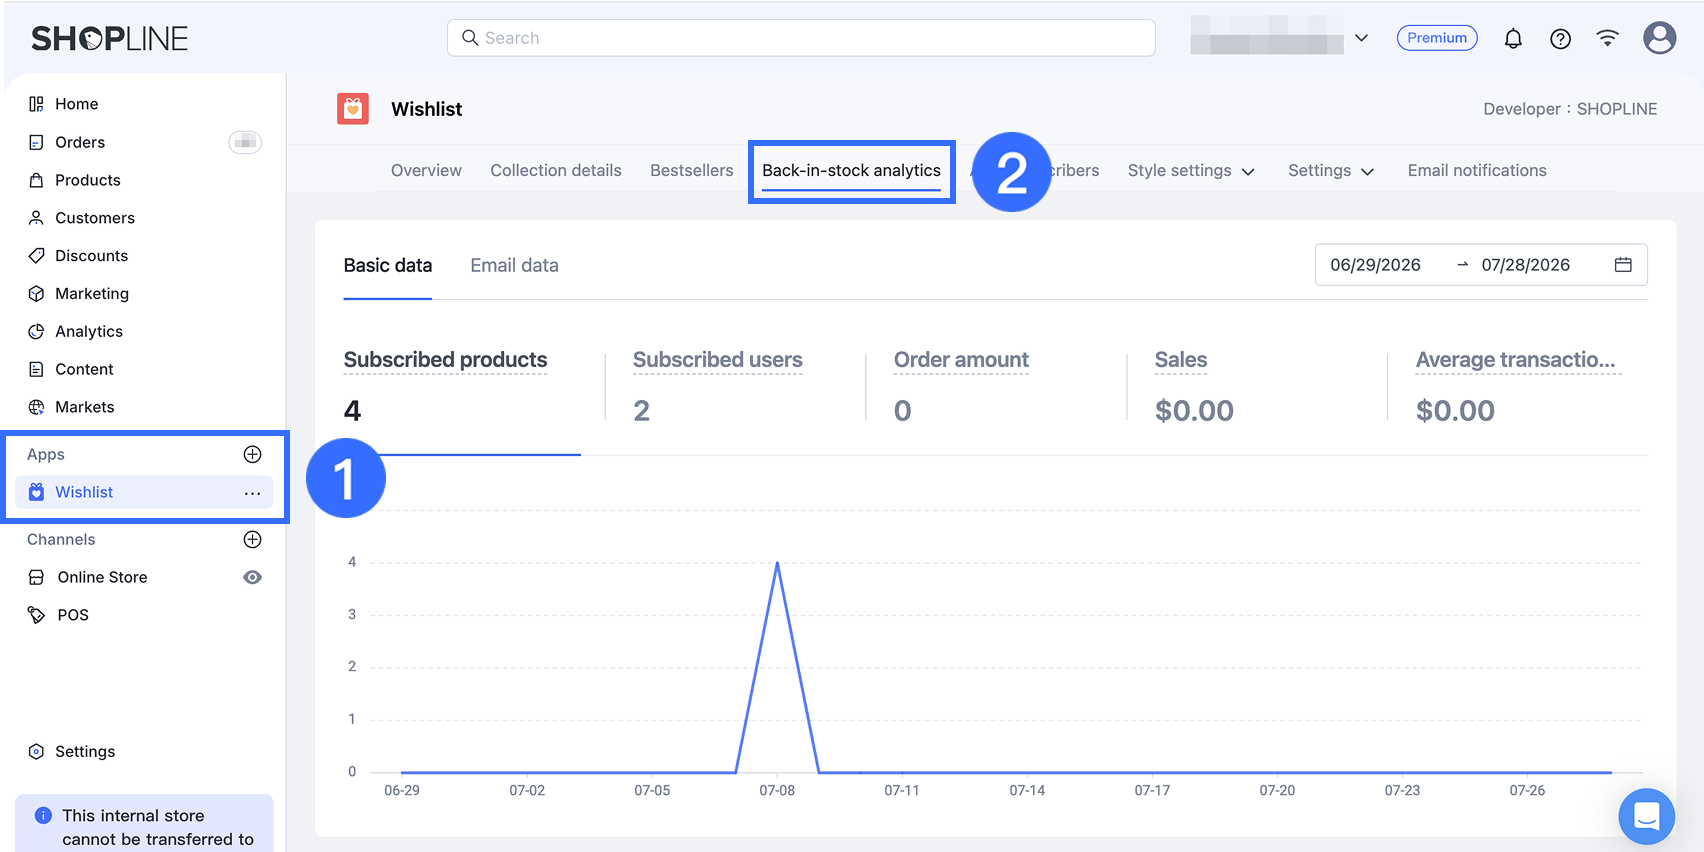Click the Online Store storefront icon
Viewport: 1704px width, 852px height.
pyautogui.click(x=36, y=577)
